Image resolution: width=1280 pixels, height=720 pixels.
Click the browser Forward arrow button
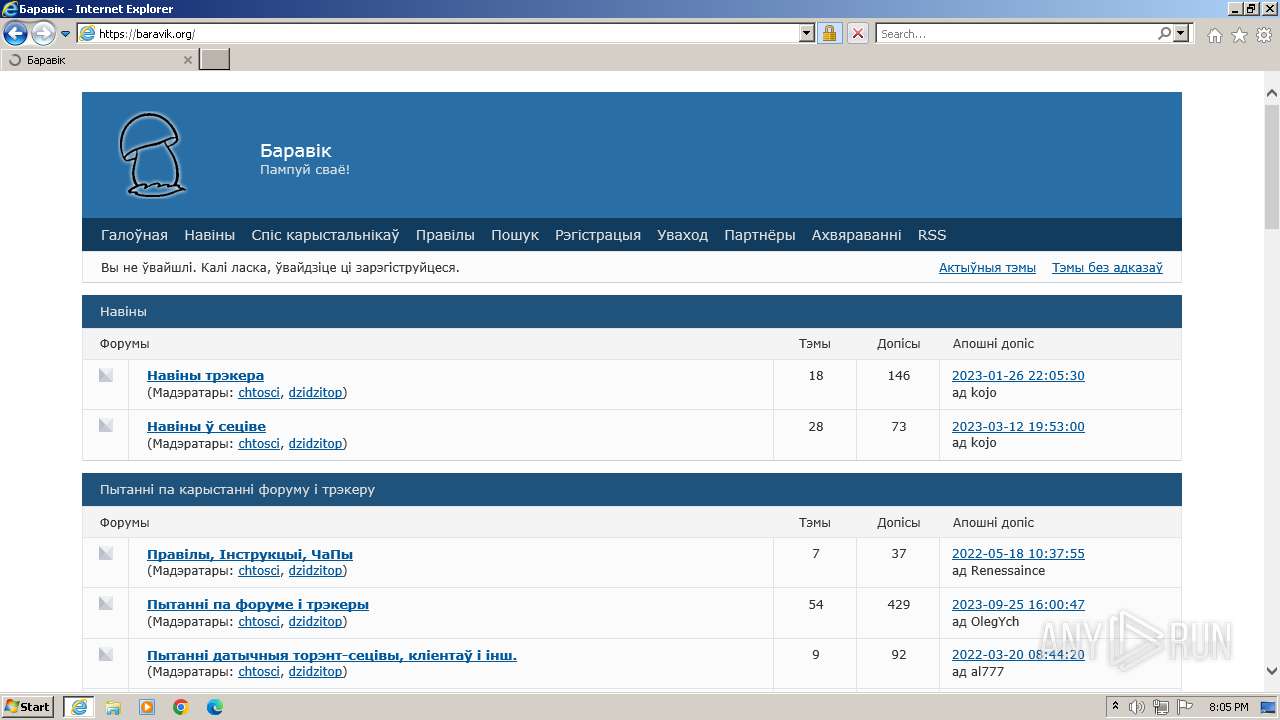43,34
